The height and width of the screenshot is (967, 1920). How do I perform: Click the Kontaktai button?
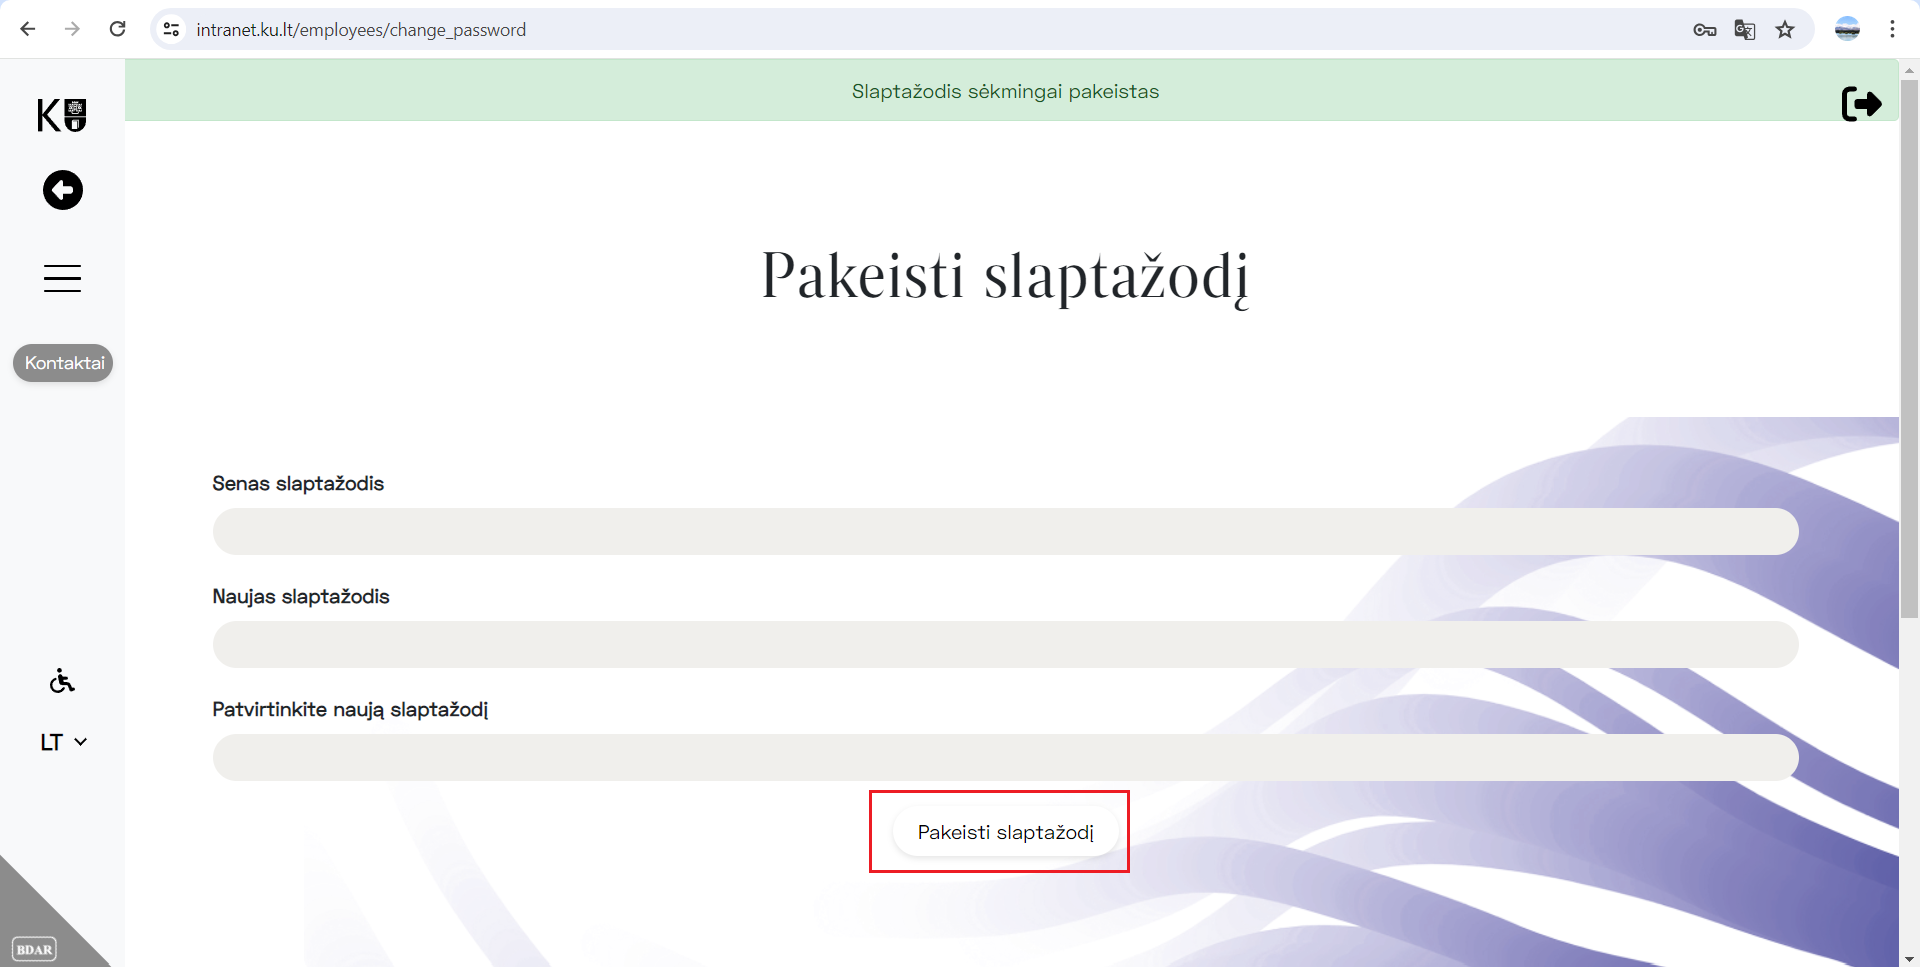point(62,362)
